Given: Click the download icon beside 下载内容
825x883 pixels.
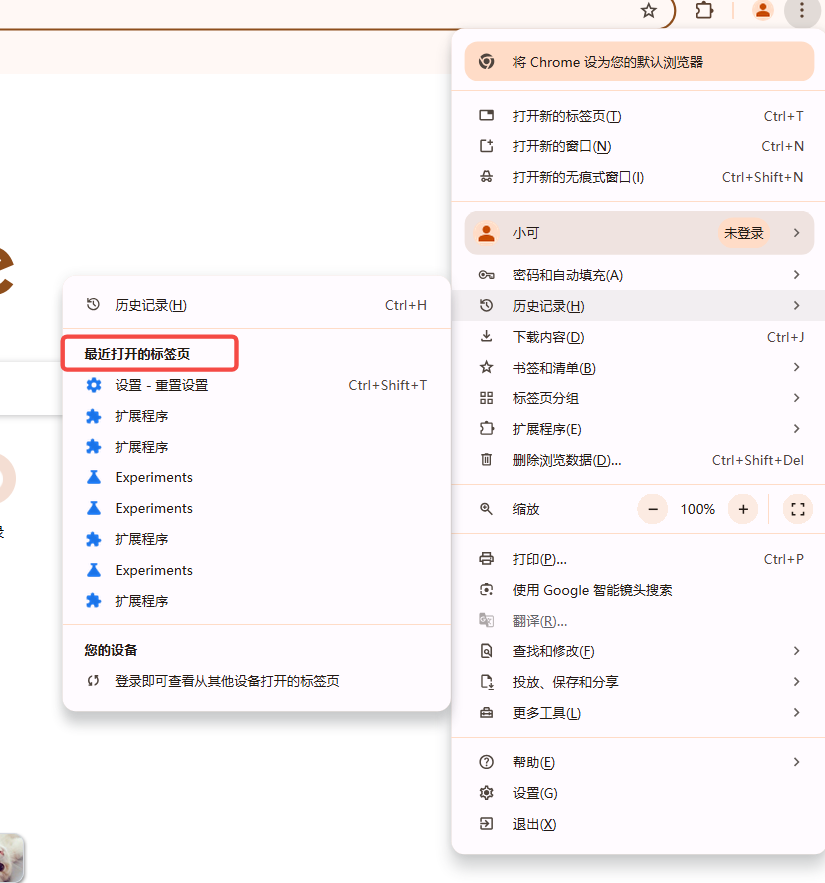Looking at the screenshot, I should point(487,337).
